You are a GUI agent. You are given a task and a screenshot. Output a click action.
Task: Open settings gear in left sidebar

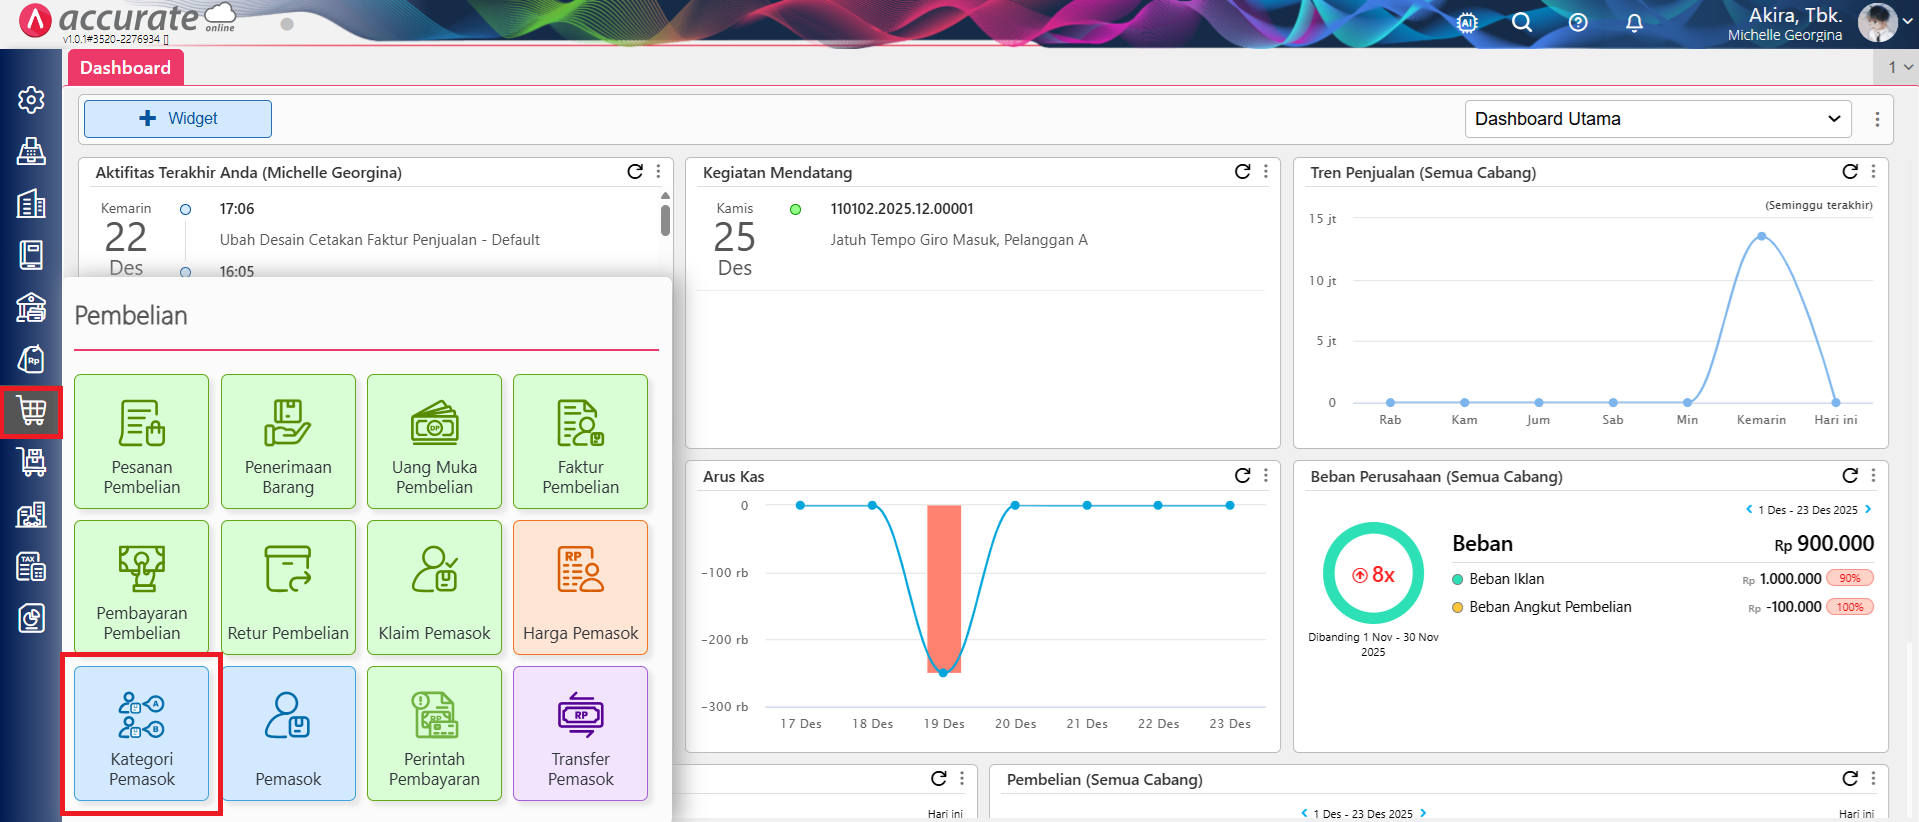[31, 100]
